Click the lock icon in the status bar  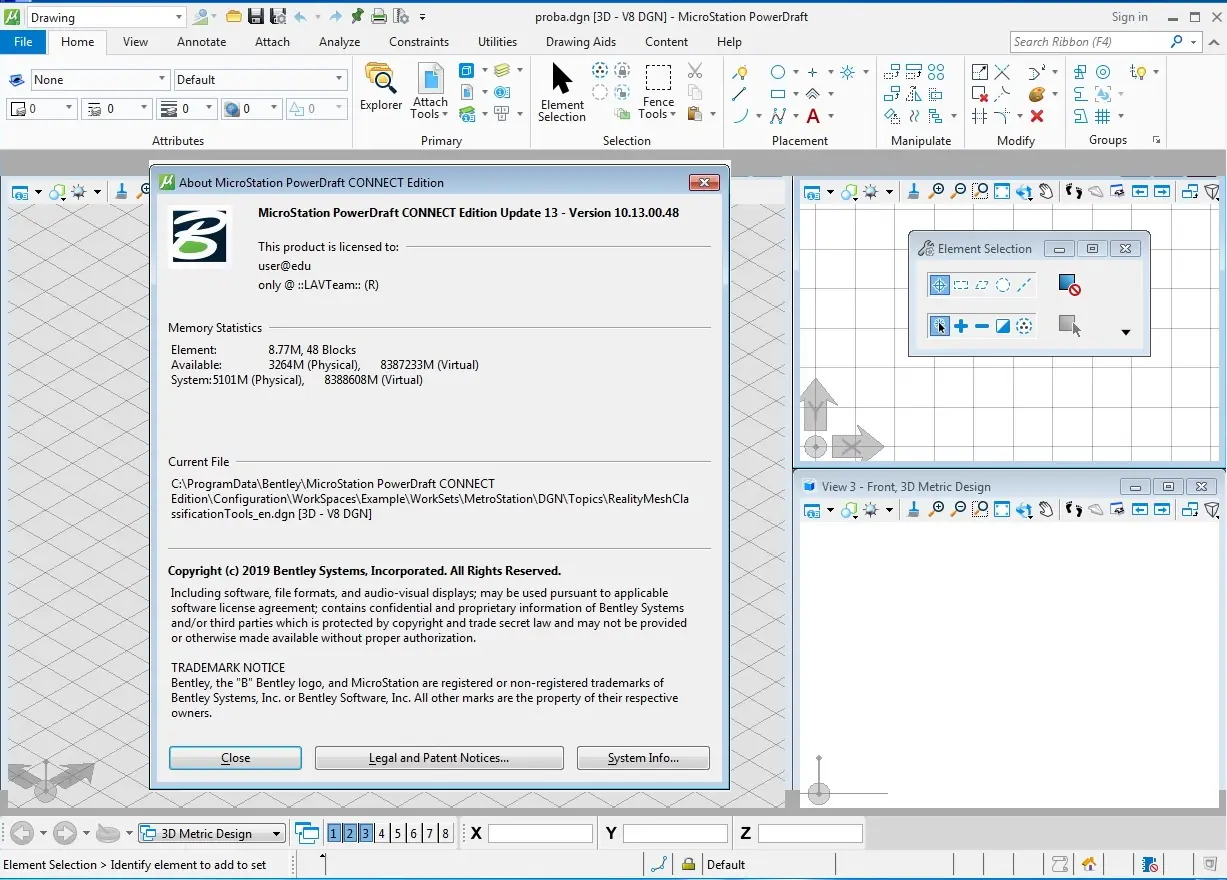pos(688,864)
